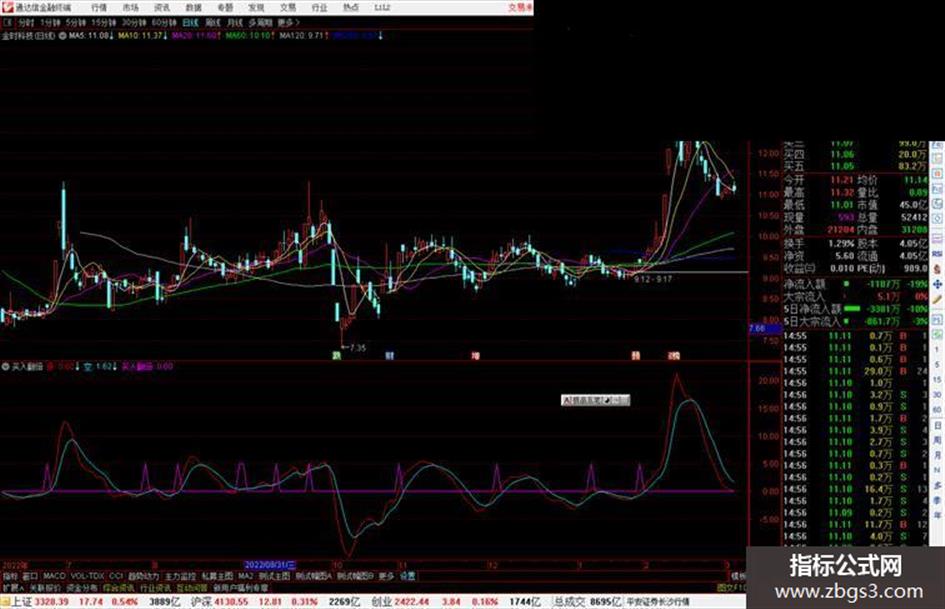Click the highlighted date 2022/08/31 on time axis

[x=270, y=565]
